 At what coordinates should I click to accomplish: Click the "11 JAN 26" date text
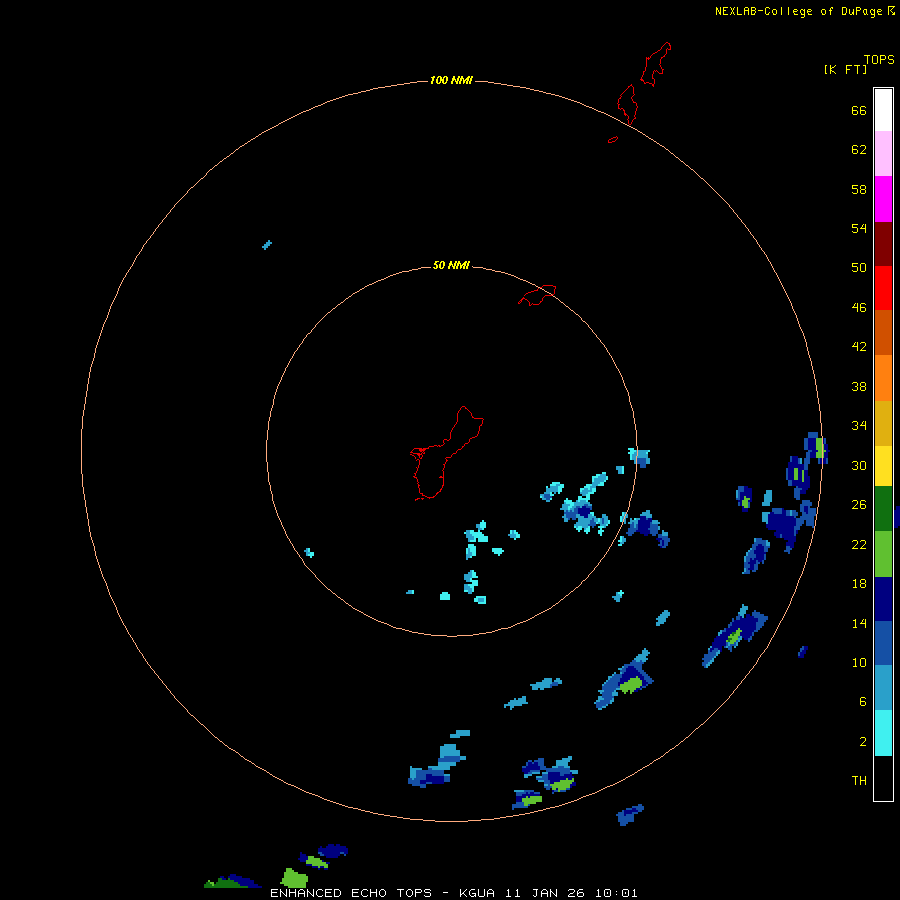[x=545, y=893]
